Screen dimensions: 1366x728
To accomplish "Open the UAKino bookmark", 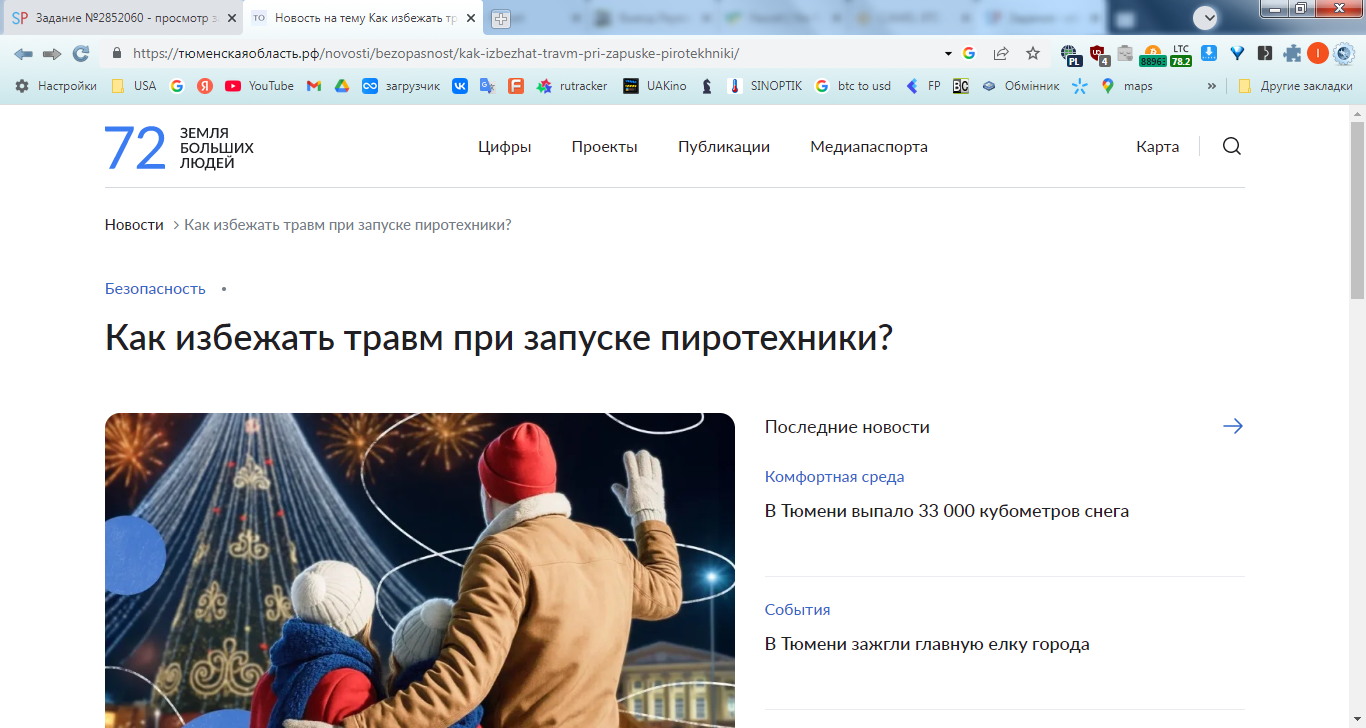I will pos(655,86).
